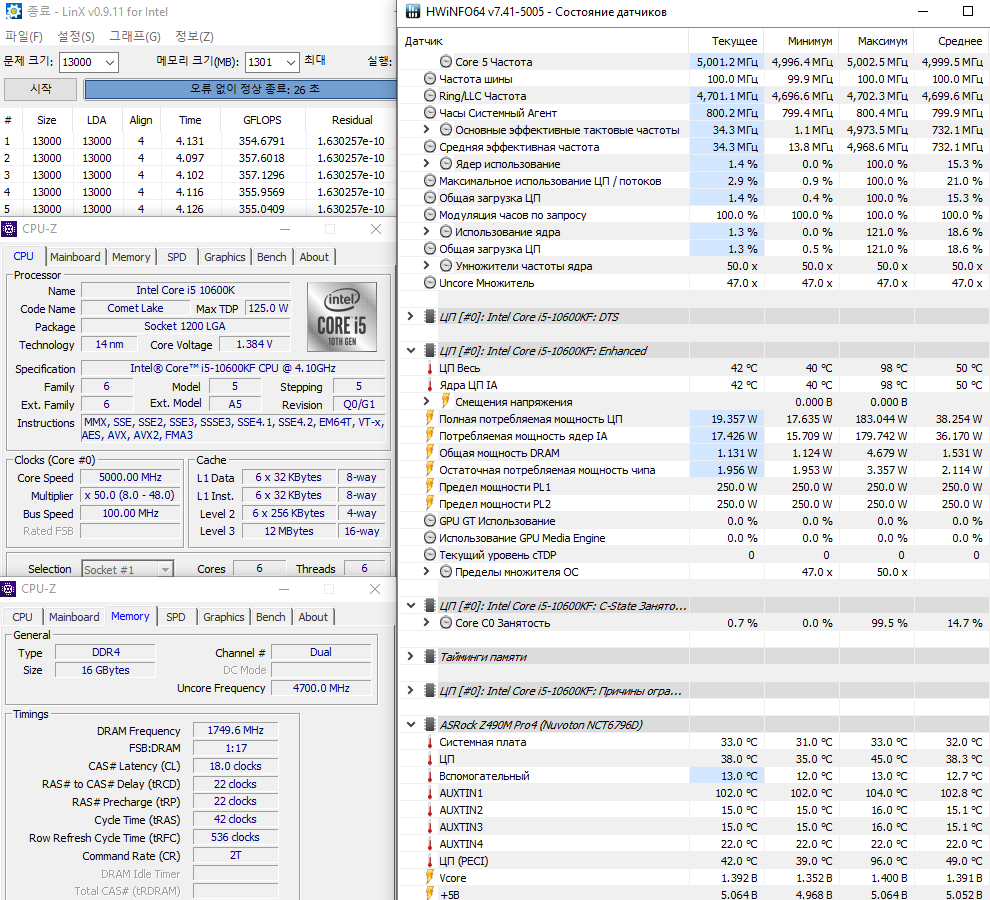Click the HWiNFO64 title bar icon
The width and height of the screenshot is (990, 900).
(412, 11)
